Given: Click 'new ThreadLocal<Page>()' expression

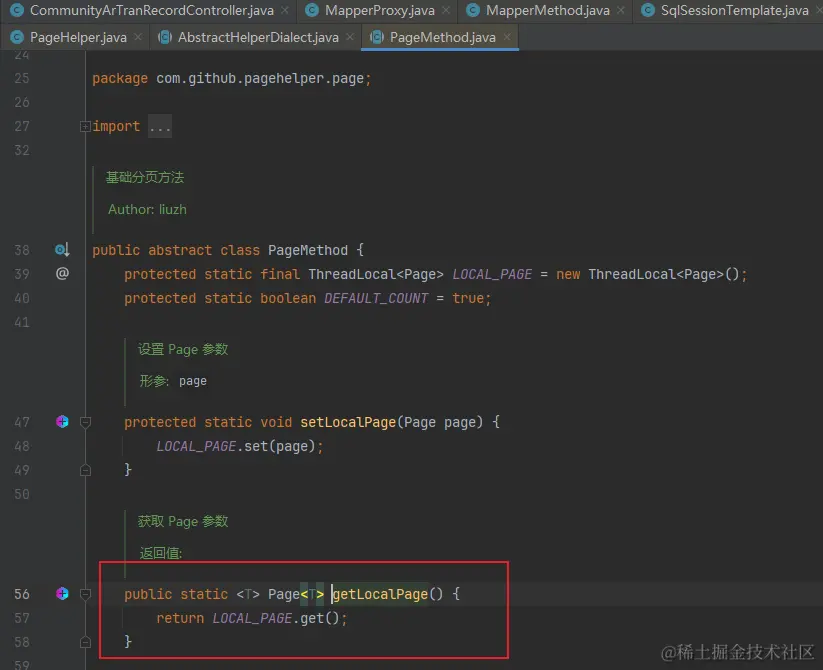Looking at the screenshot, I should 648,274.
